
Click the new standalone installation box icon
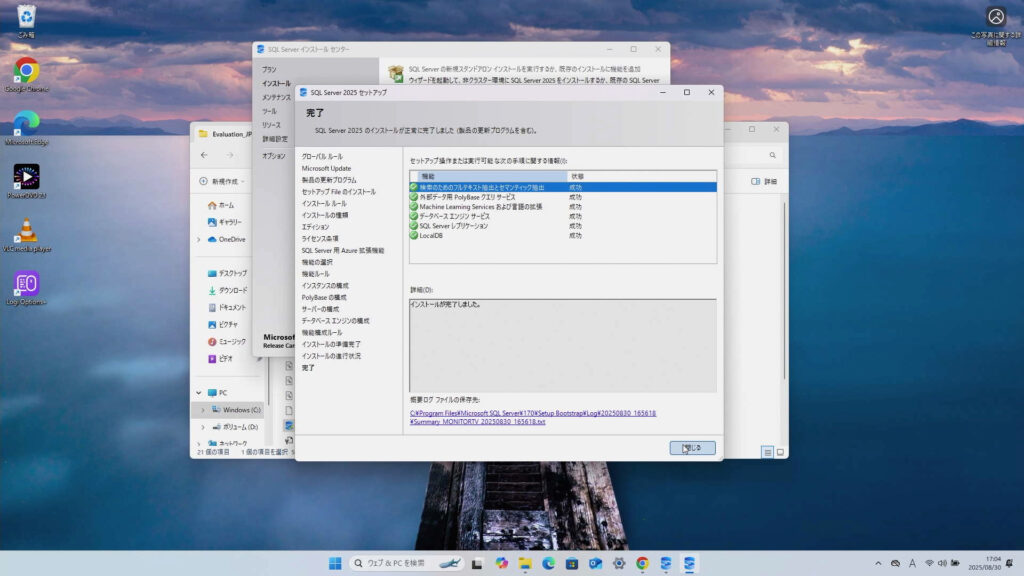[396, 74]
